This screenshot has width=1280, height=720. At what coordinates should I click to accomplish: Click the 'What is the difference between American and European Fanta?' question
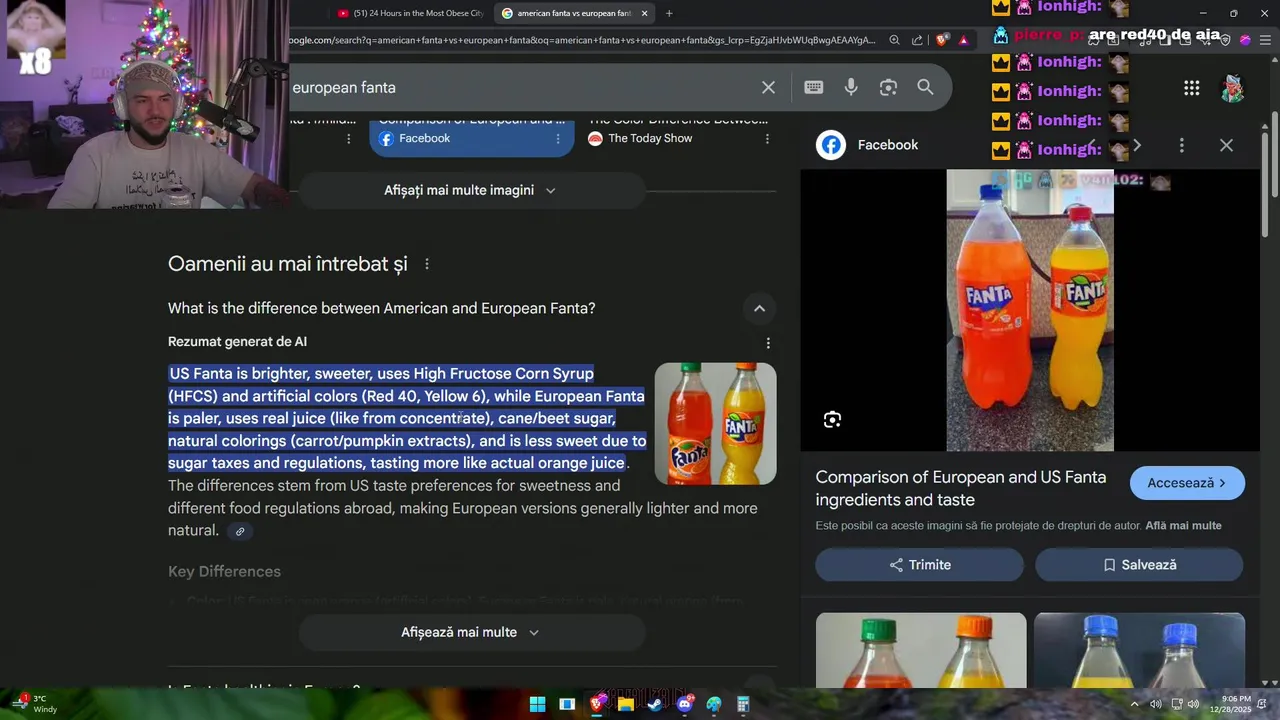pyautogui.click(x=382, y=308)
